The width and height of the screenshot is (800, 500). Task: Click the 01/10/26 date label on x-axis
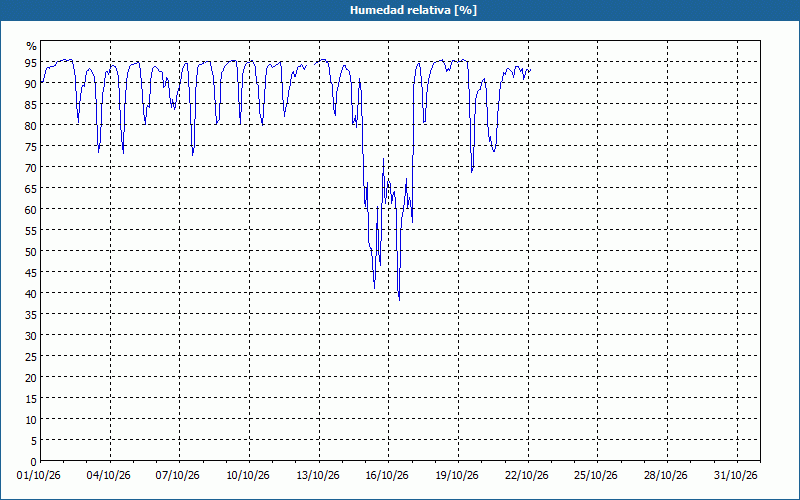[x=39, y=476]
